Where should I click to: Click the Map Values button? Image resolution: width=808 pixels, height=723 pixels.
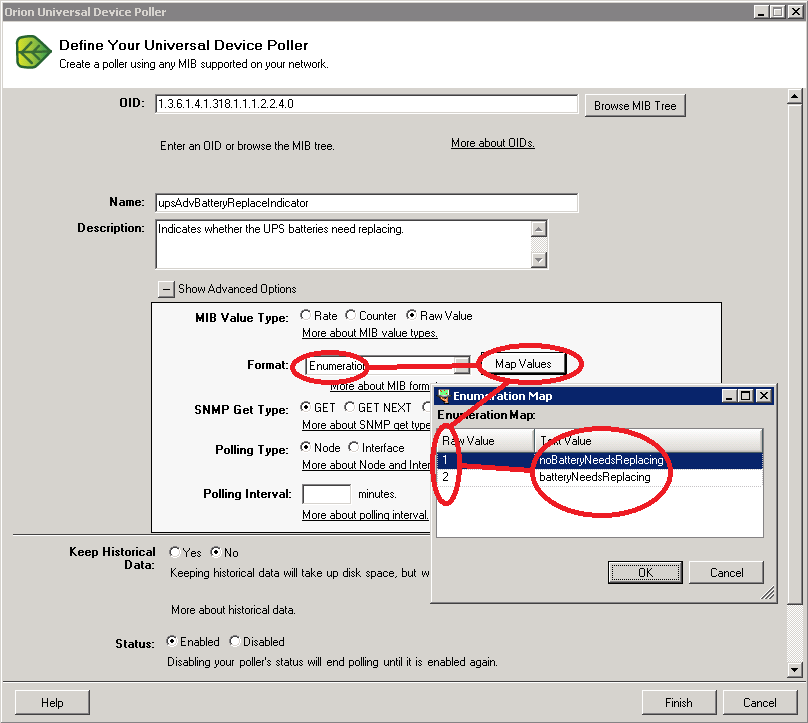pos(523,364)
